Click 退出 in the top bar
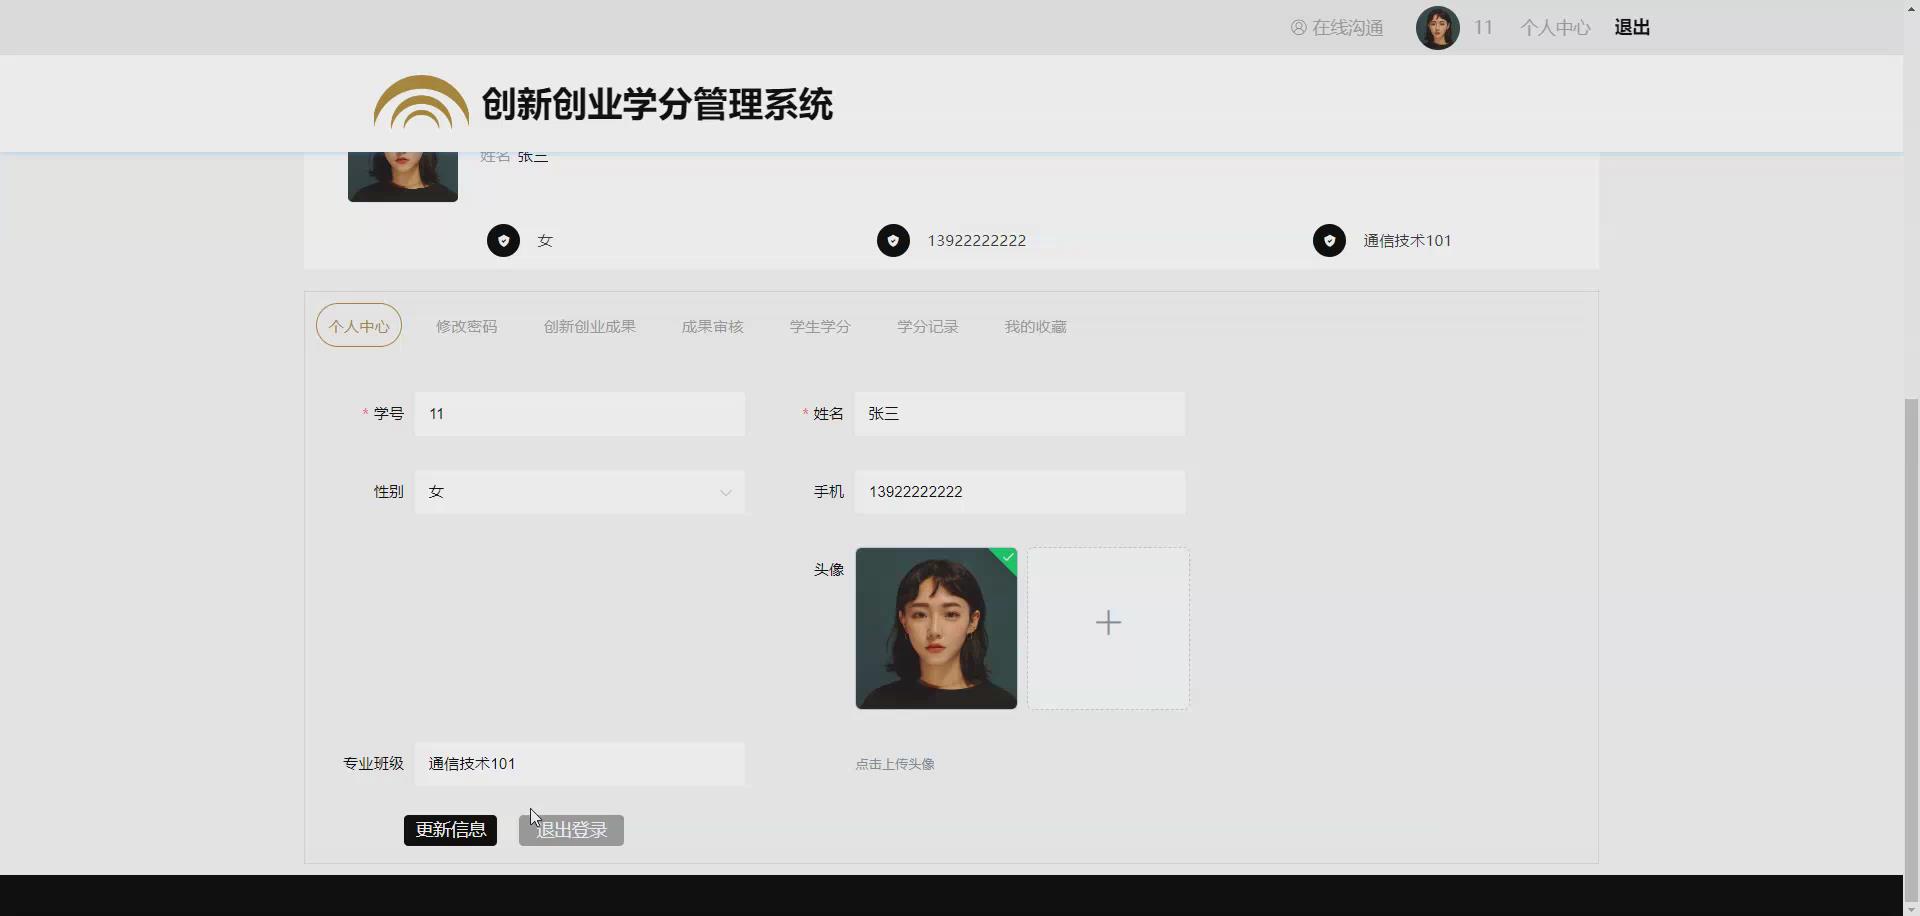This screenshot has width=1920, height=916. click(1632, 27)
